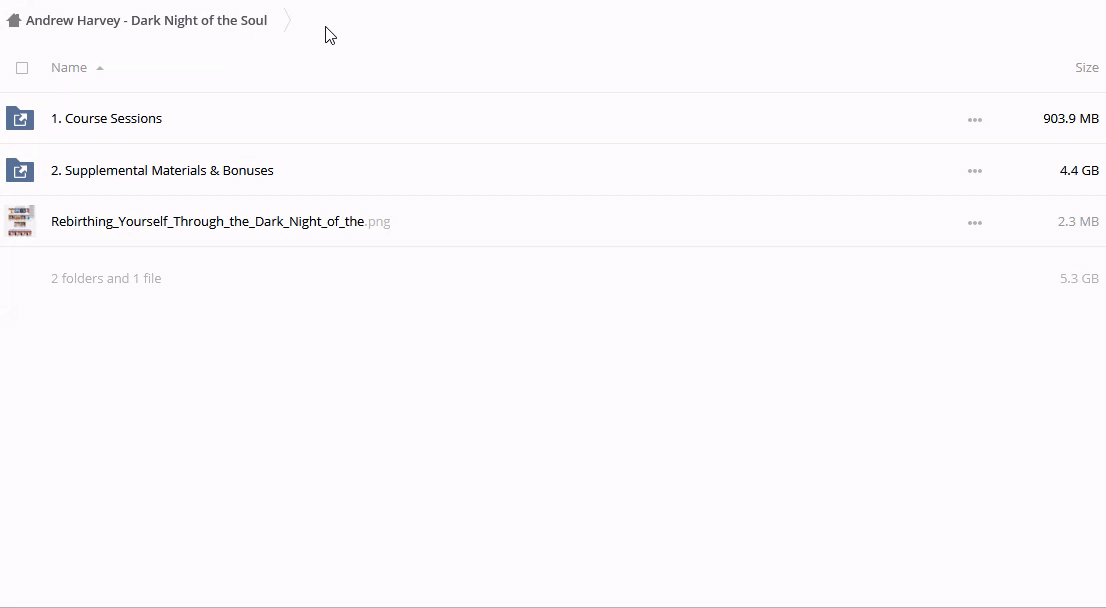The height and width of the screenshot is (608, 1106).
Task: Show more options for Supplemental Materials & Bonuses
Action: click(974, 171)
